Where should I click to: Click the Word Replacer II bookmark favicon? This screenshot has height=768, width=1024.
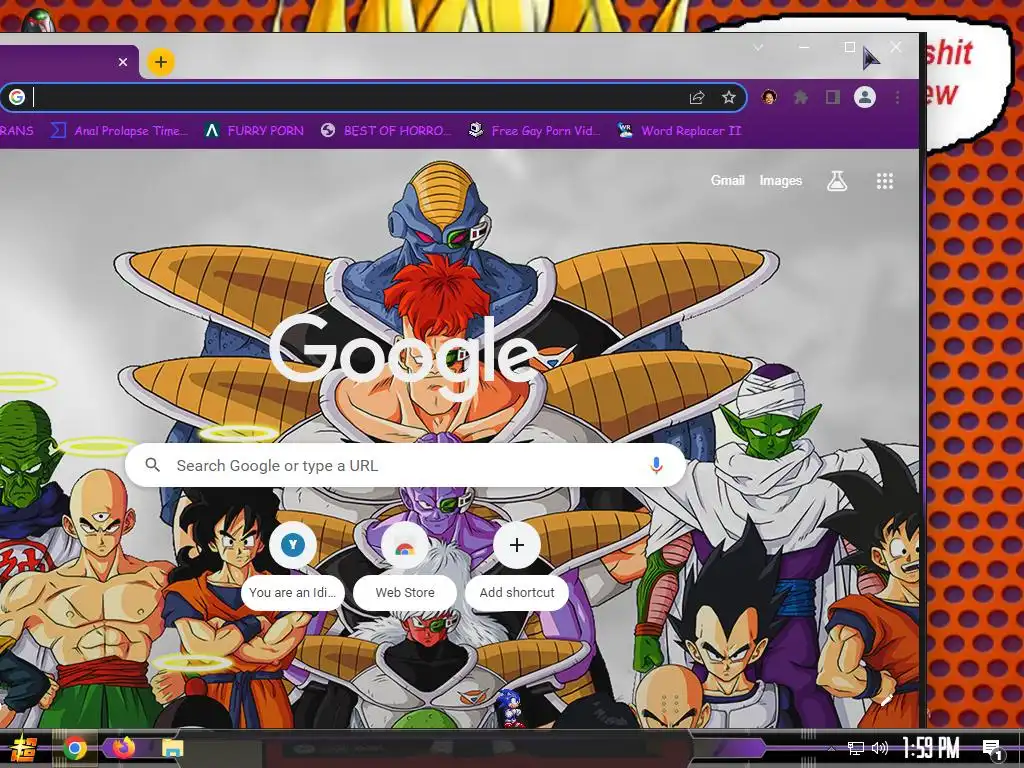coord(625,131)
